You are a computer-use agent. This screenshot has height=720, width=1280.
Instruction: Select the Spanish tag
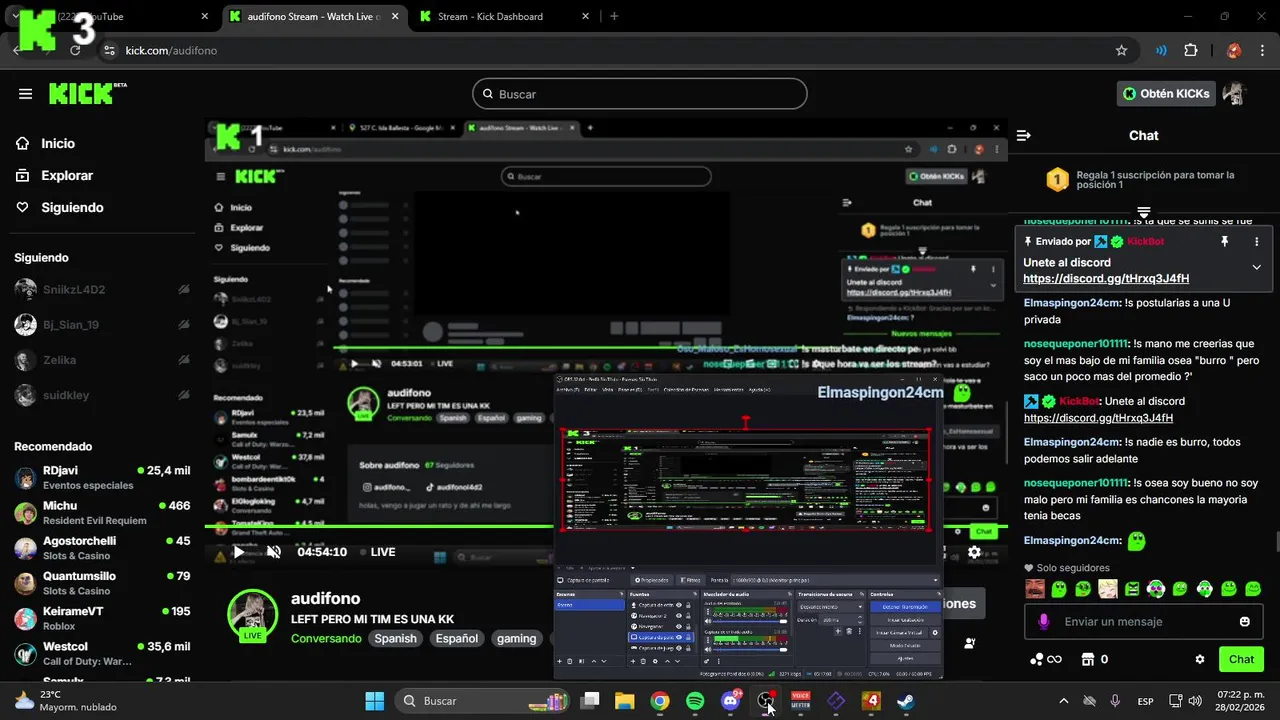click(x=395, y=638)
